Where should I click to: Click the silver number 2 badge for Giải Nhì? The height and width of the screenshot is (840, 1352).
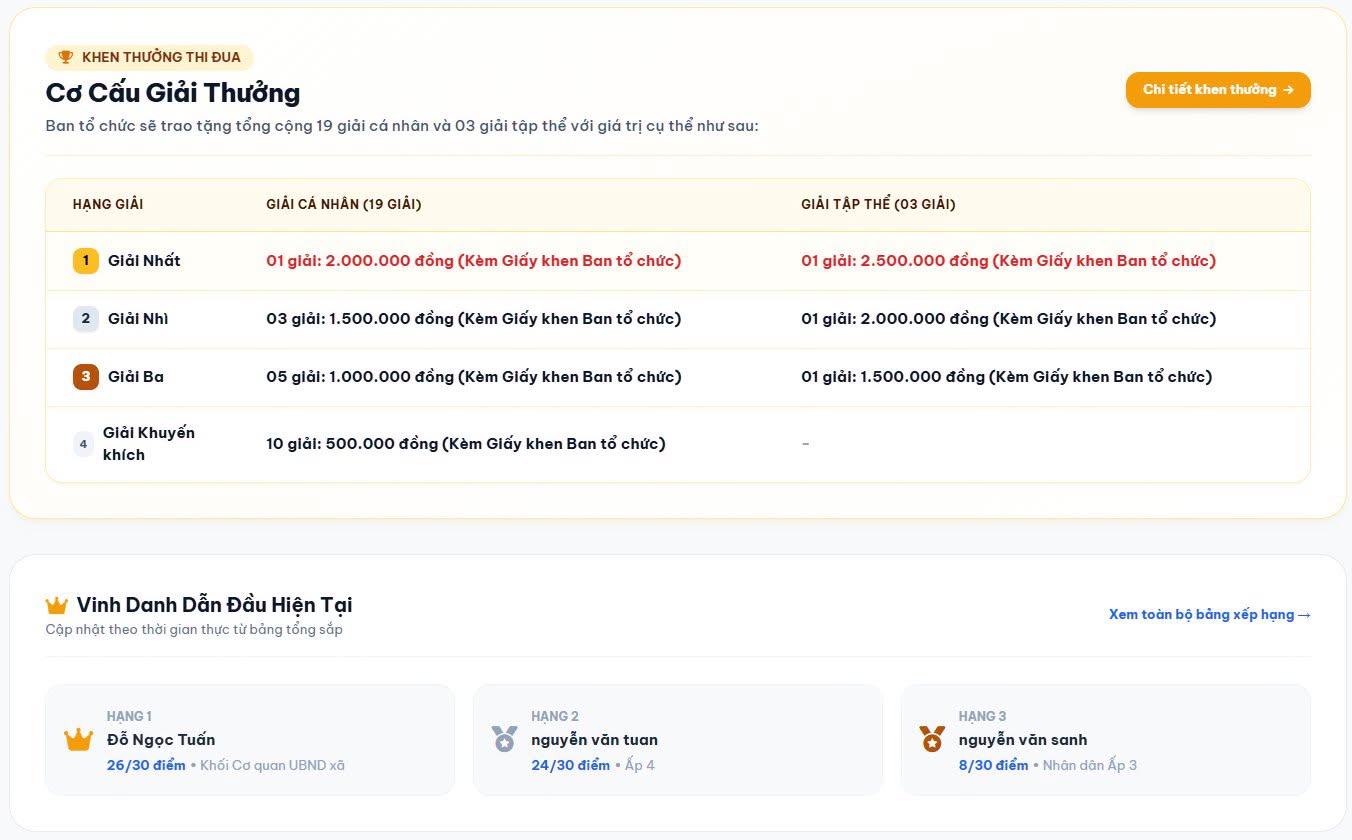(86, 319)
